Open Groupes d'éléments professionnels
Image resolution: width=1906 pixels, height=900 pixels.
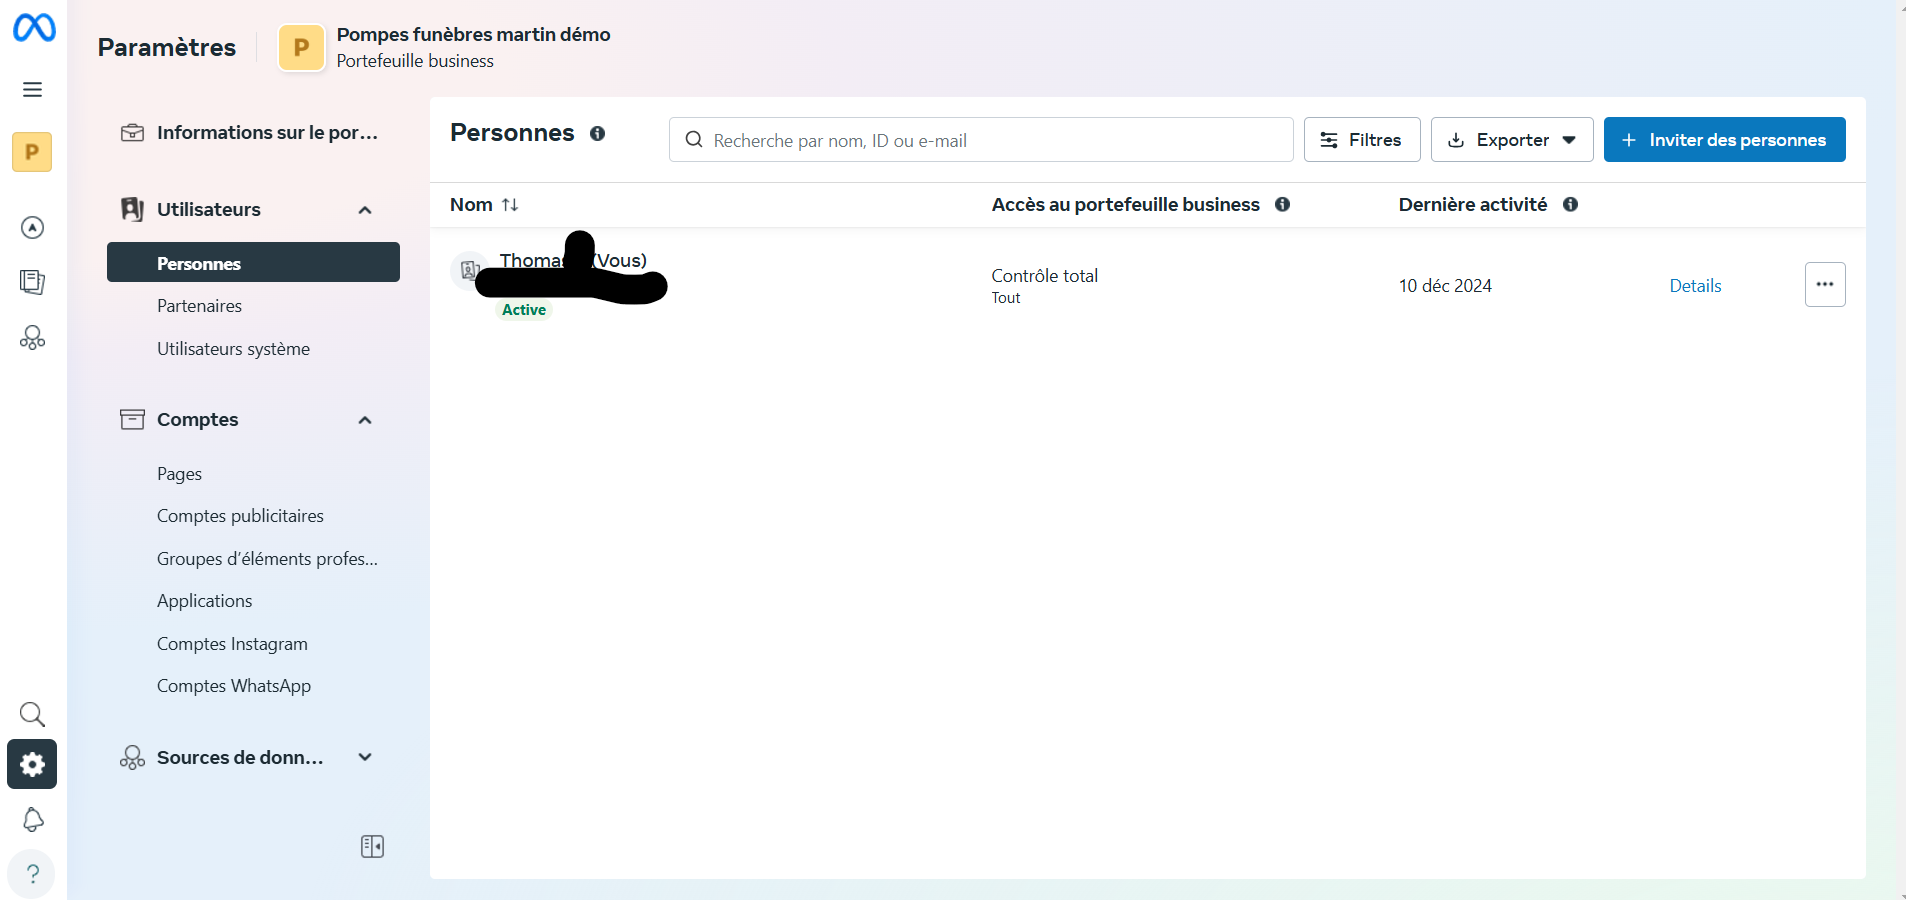click(x=267, y=559)
